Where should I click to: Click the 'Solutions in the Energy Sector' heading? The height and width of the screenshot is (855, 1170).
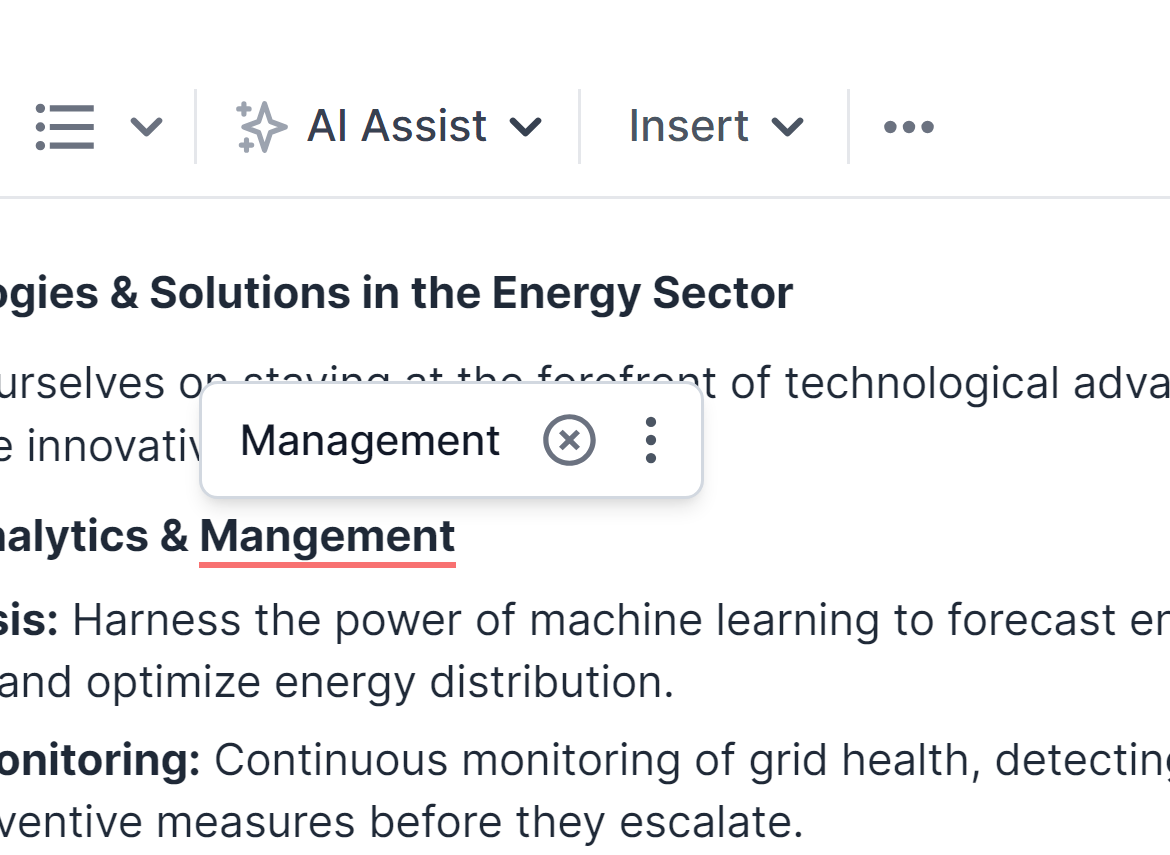click(470, 294)
